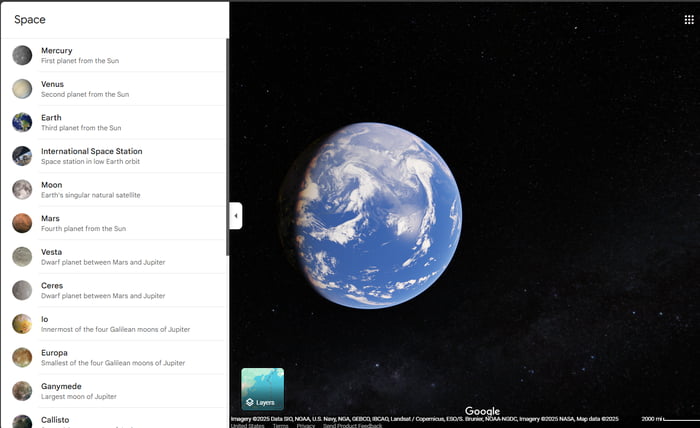
Task: Click the Earth globe thumbnail in the list
Action: tap(22, 122)
